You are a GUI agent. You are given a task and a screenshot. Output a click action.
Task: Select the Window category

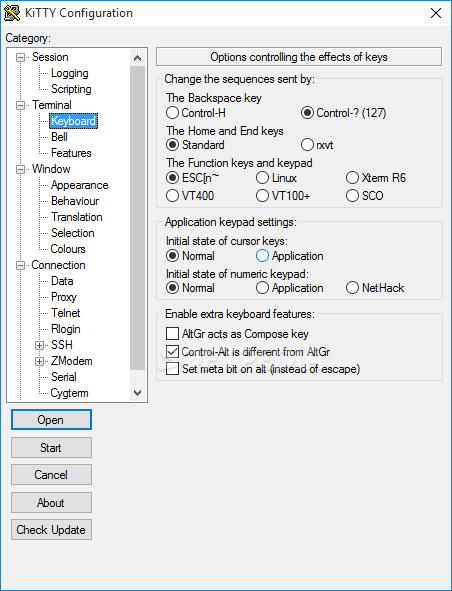(x=51, y=169)
